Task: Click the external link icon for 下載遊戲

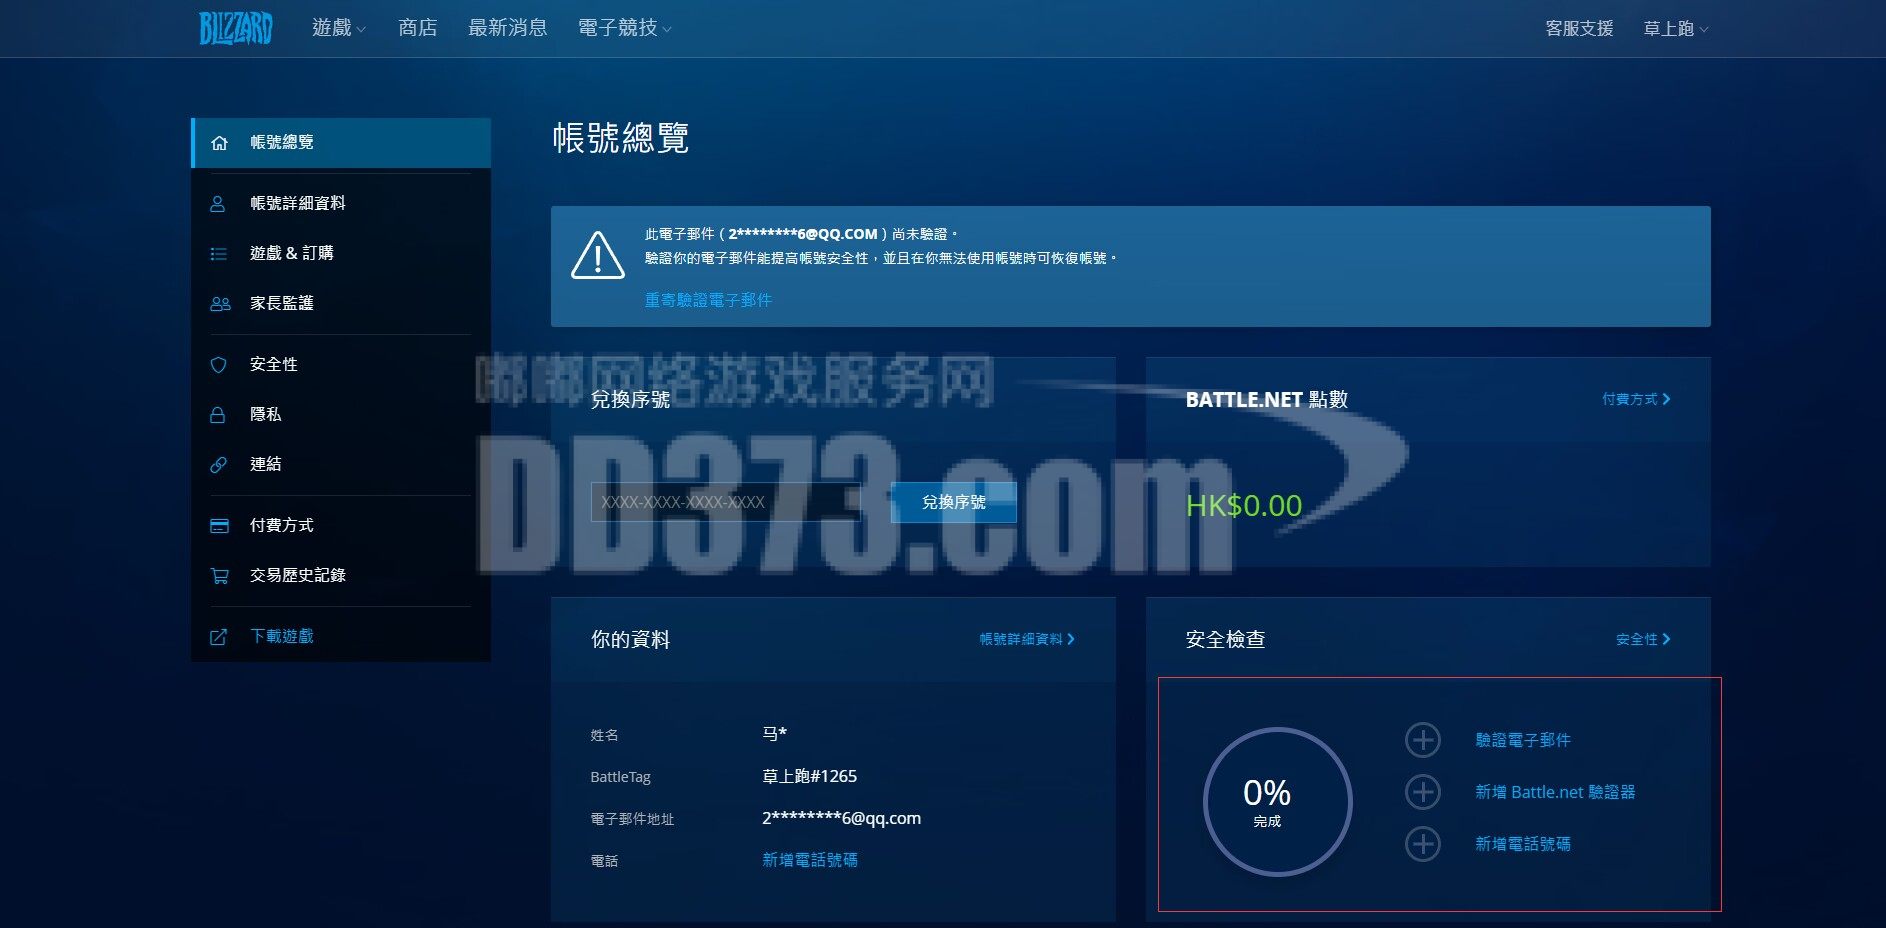Action: click(x=218, y=637)
